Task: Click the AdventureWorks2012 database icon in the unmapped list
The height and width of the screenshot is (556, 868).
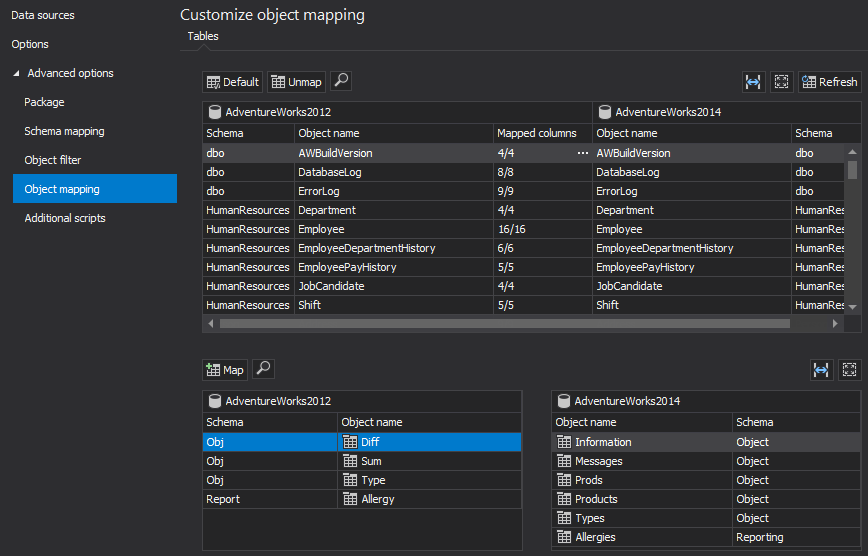Action: click(x=215, y=401)
